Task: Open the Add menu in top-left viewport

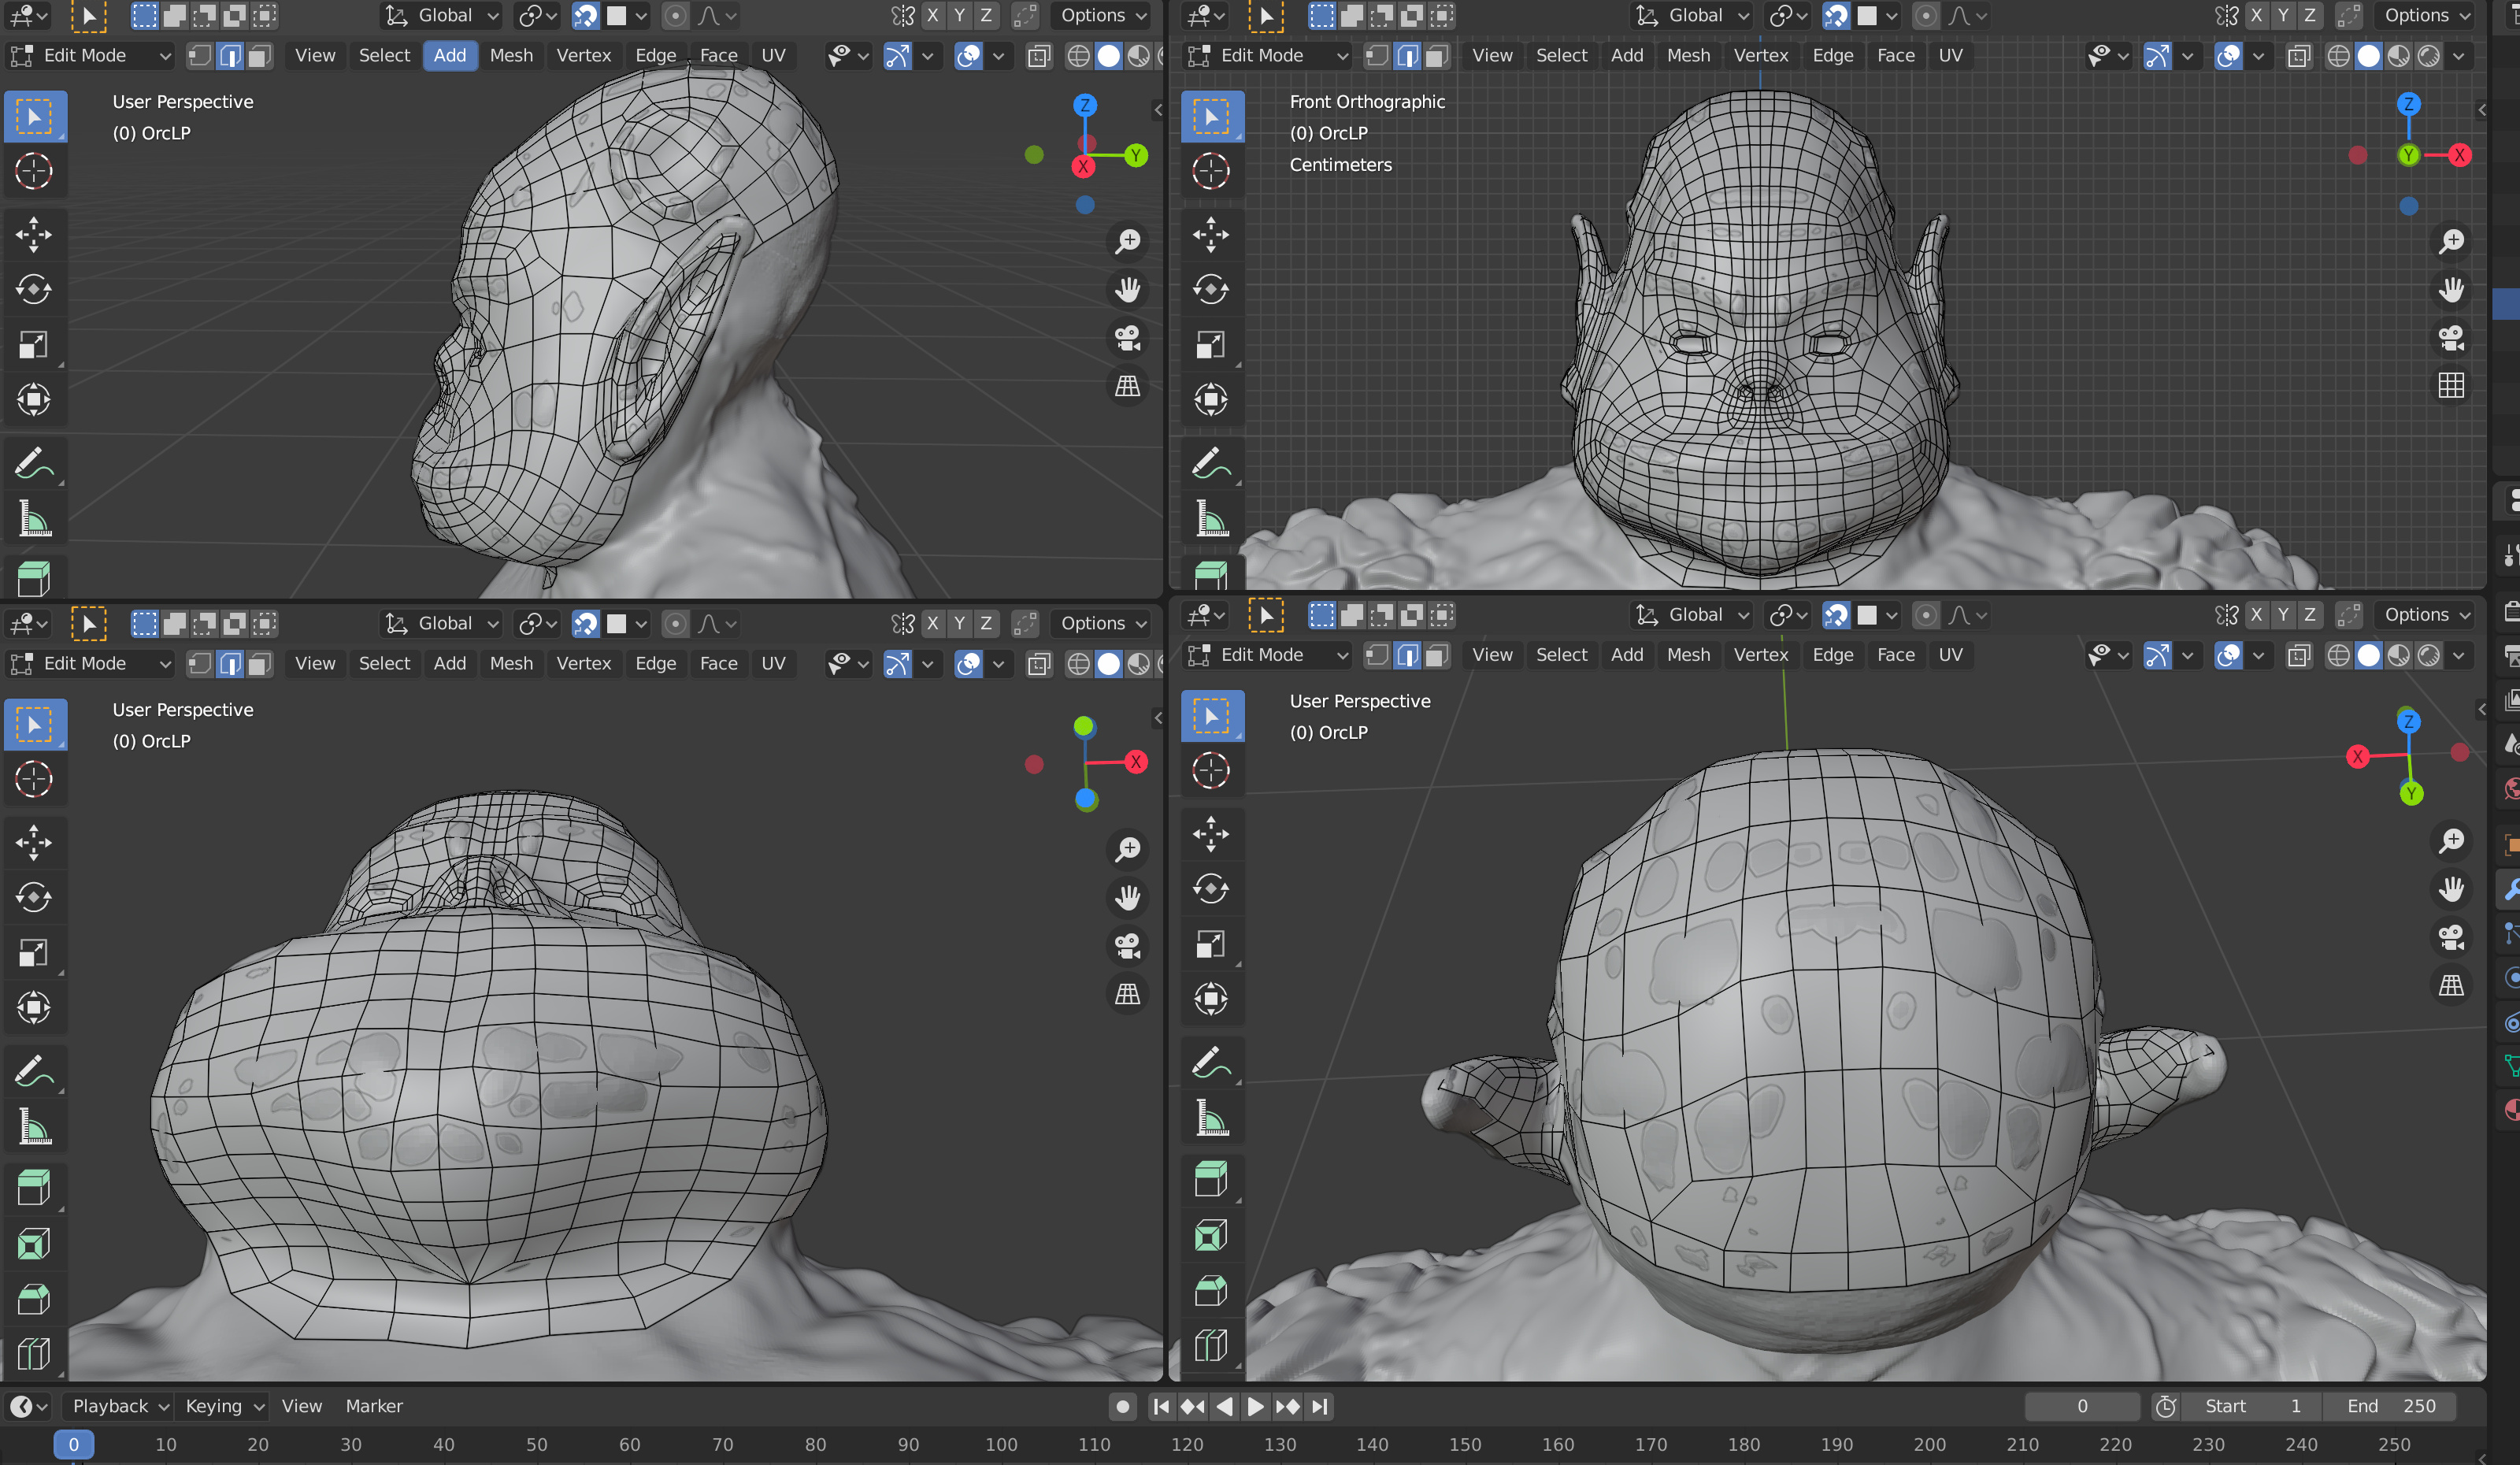Action: point(449,56)
